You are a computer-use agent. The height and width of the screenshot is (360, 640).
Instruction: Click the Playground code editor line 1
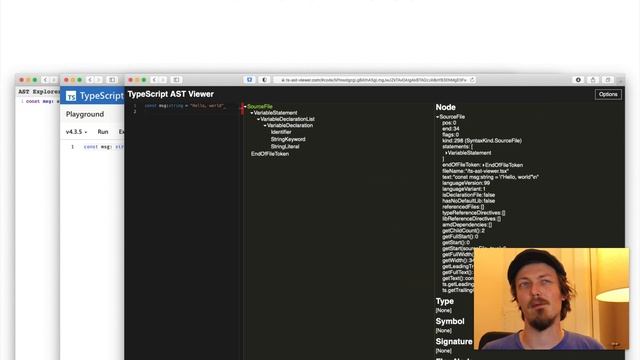pos(104,147)
